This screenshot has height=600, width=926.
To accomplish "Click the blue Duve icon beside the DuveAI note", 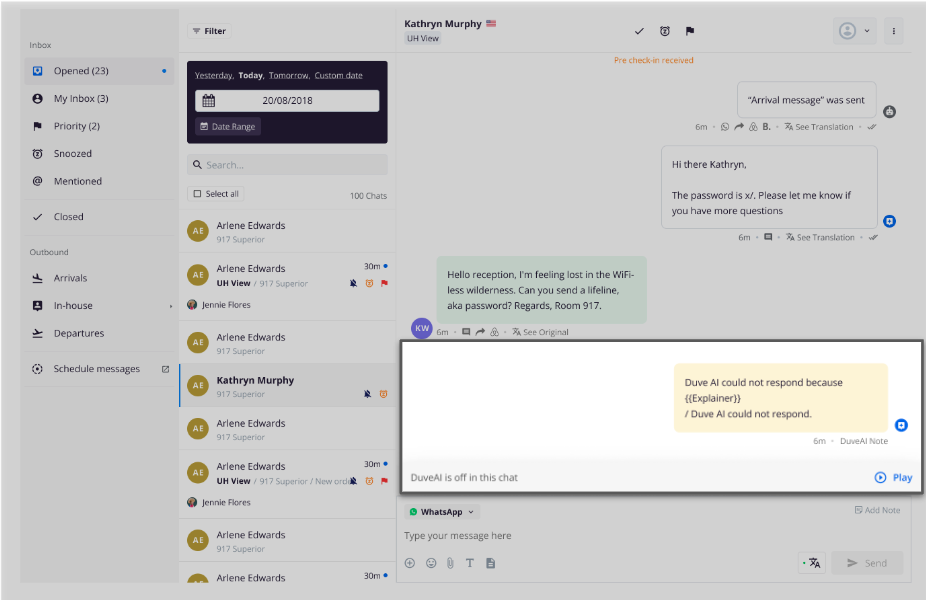I will click(x=901, y=425).
